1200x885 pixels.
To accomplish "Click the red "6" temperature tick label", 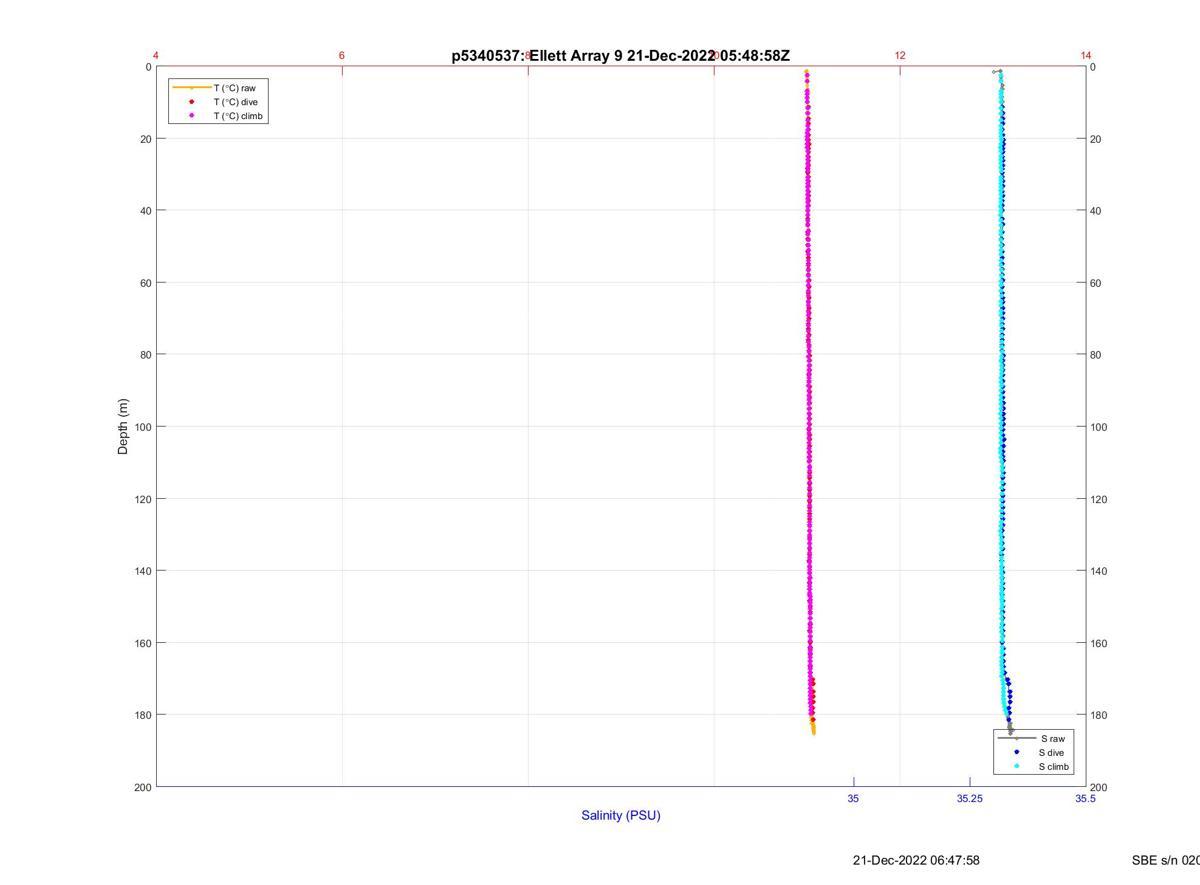I will pyautogui.click(x=342, y=55).
